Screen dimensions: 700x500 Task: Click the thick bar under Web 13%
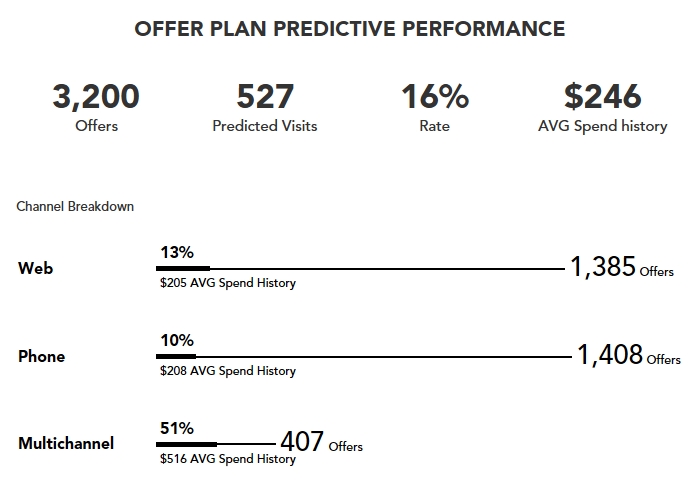pos(185,269)
